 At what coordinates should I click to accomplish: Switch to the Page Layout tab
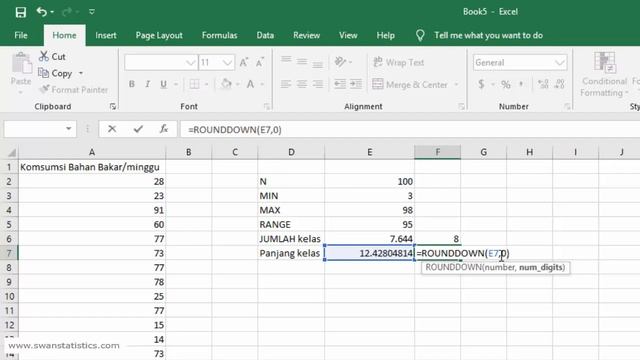tap(159, 36)
